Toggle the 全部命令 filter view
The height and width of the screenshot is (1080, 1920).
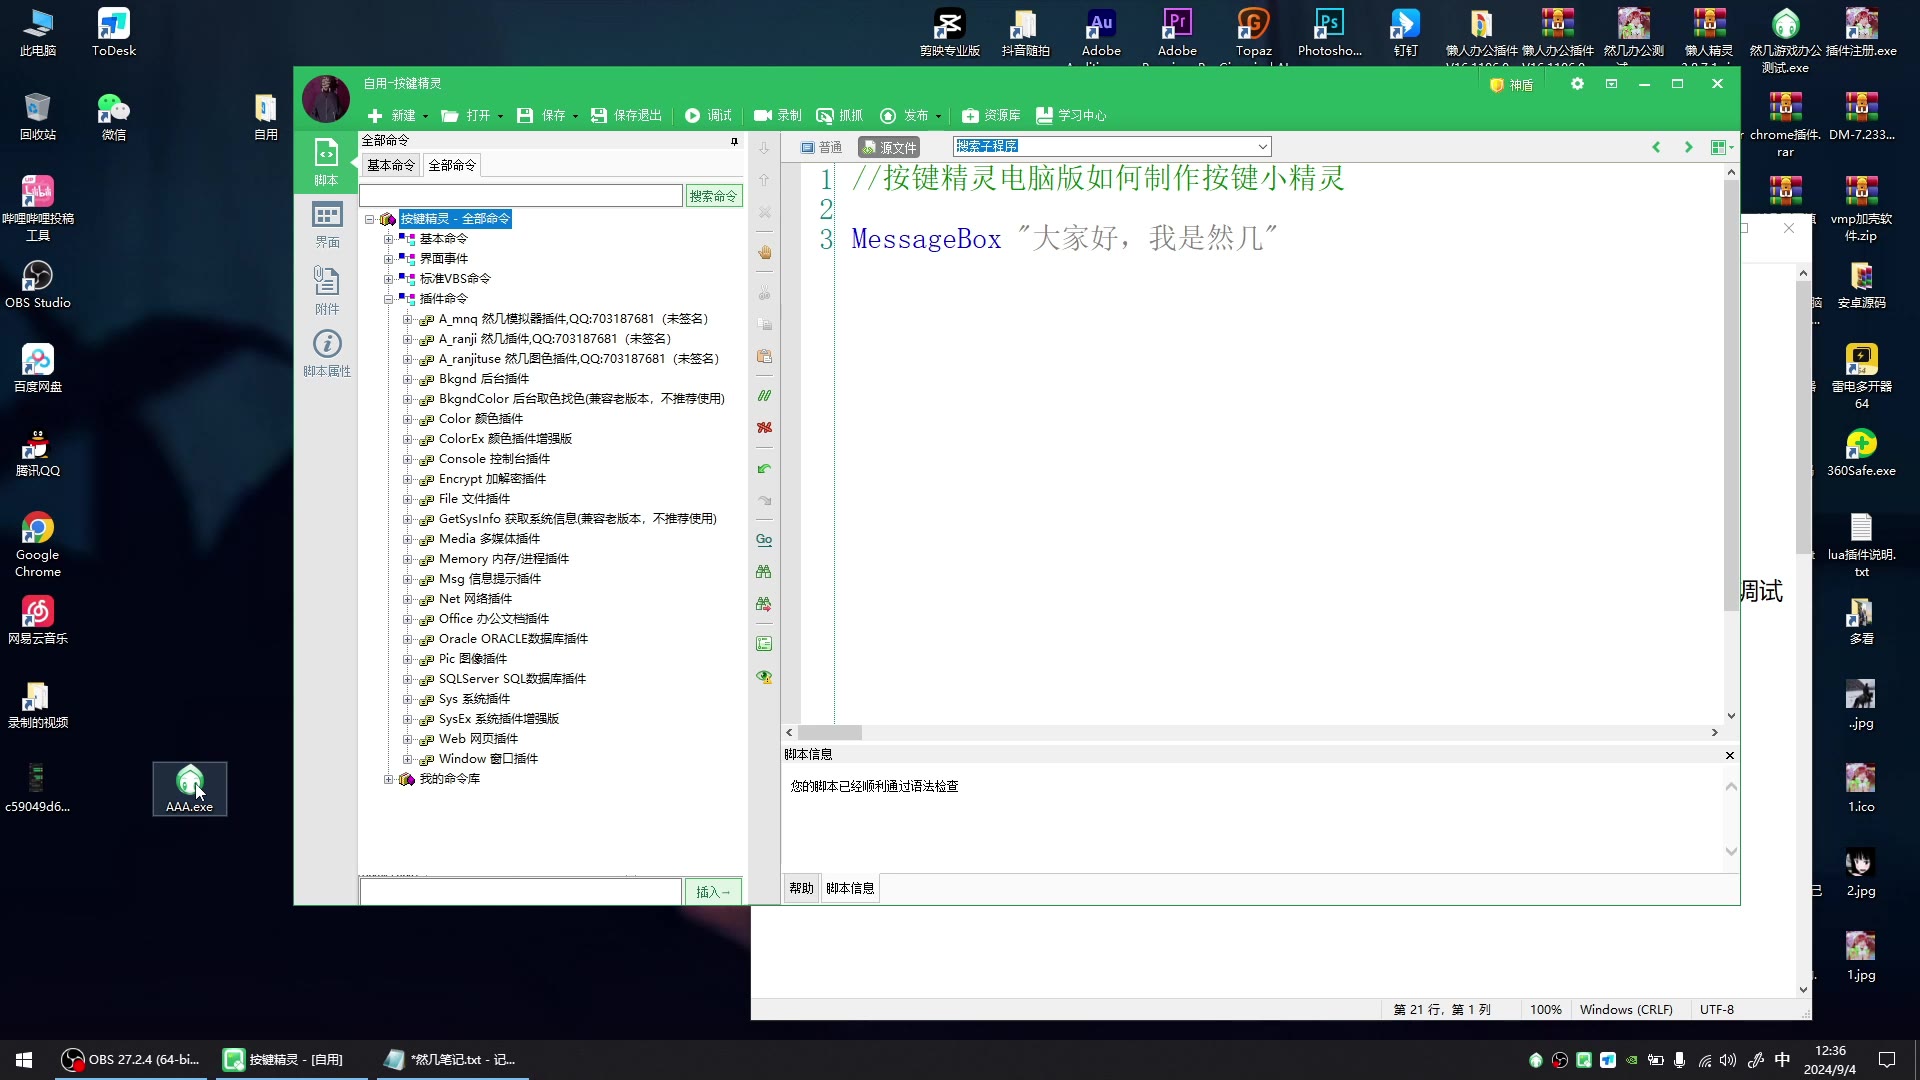click(452, 165)
